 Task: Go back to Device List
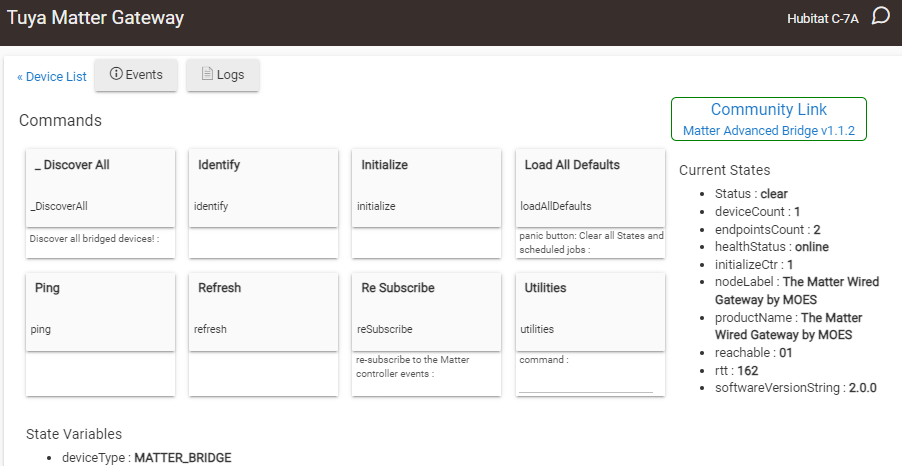pyautogui.click(x=52, y=77)
